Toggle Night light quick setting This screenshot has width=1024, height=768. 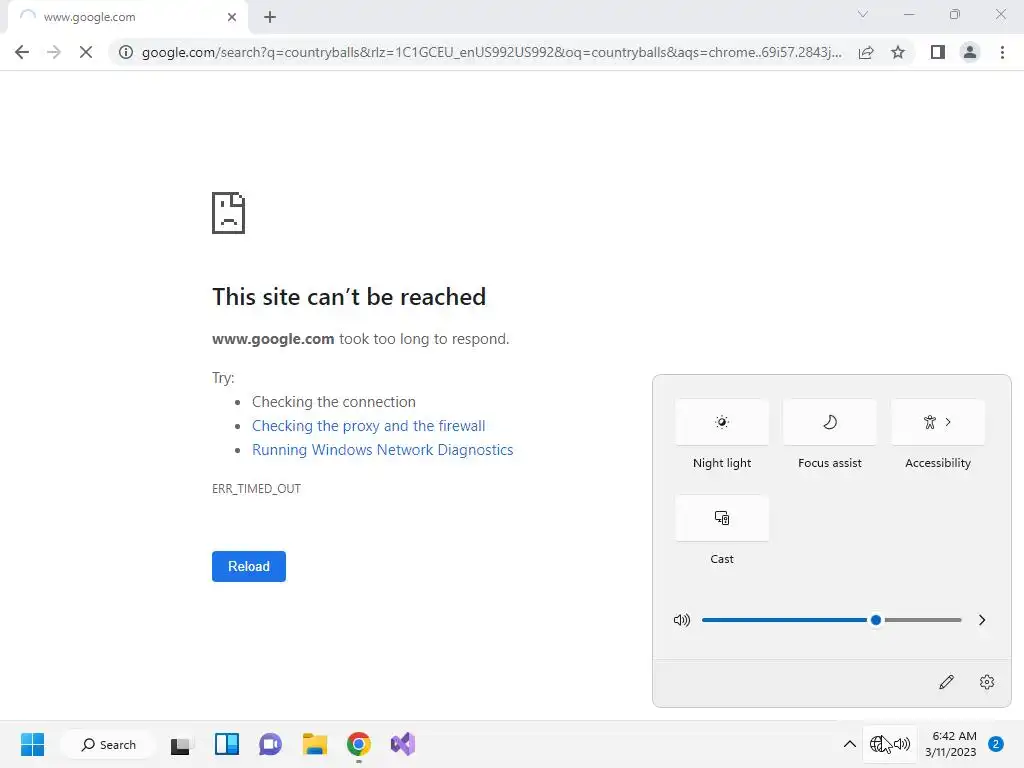click(722, 422)
